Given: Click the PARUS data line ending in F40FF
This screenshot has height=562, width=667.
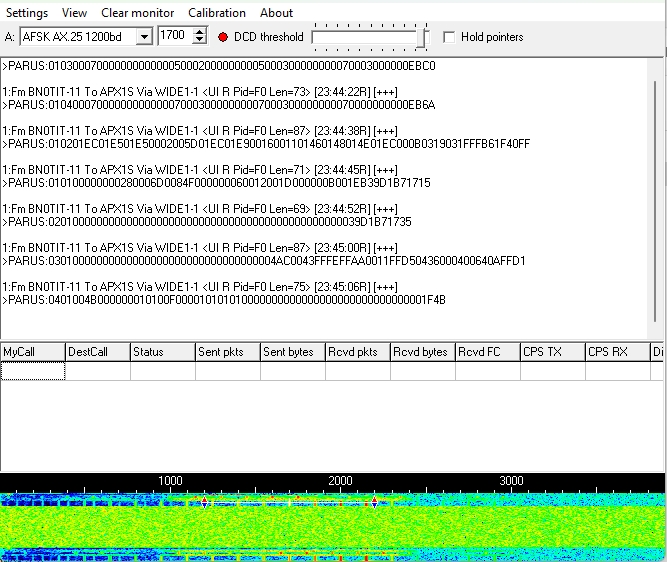Looking at the screenshot, I should tap(266, 144).
